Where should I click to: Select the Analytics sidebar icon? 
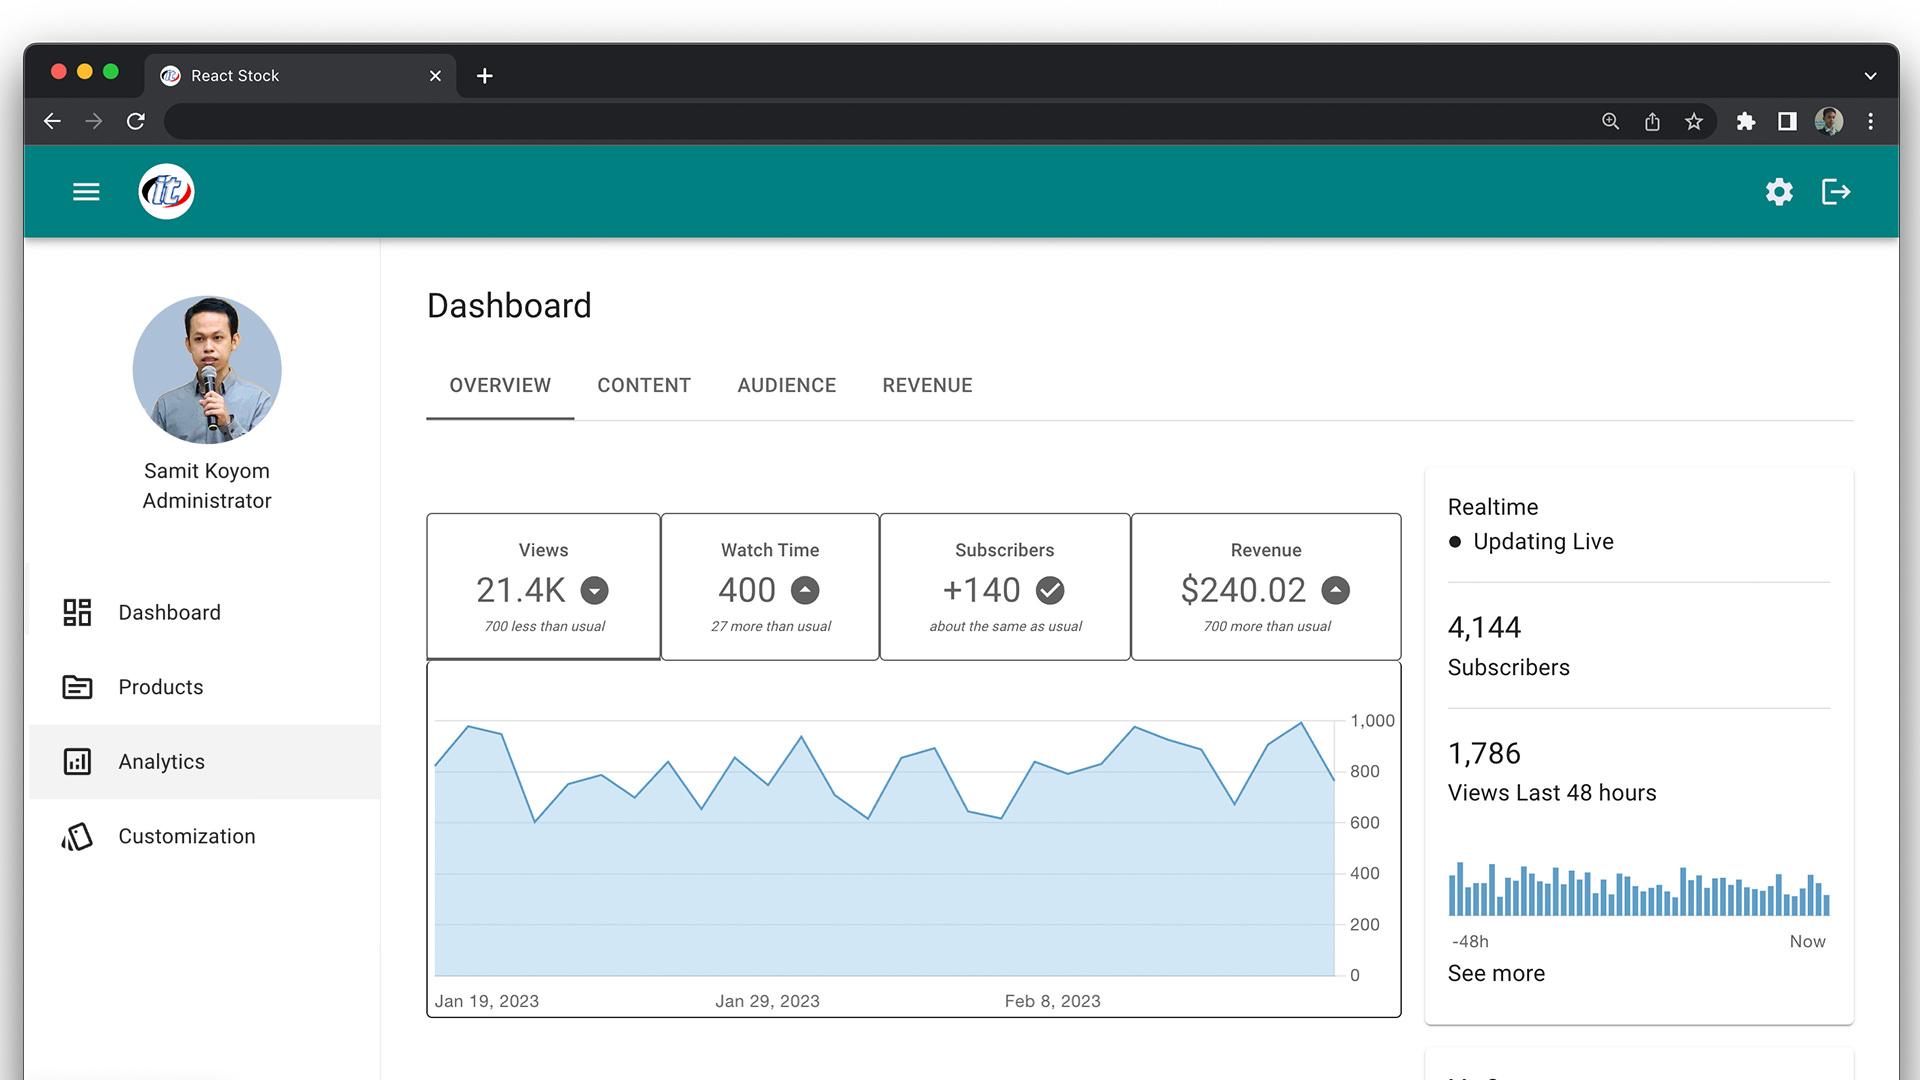(76, 761)
